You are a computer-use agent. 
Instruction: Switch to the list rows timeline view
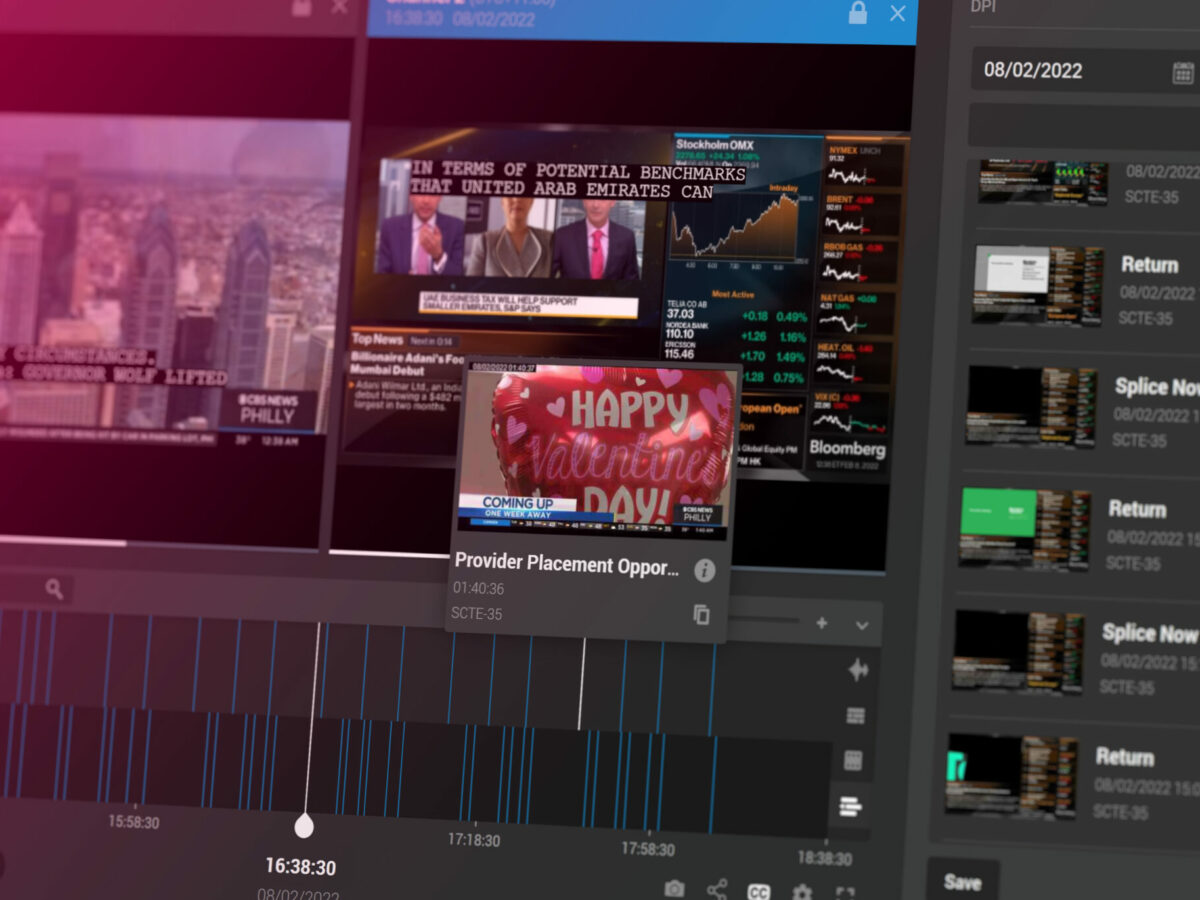(856, 715)
